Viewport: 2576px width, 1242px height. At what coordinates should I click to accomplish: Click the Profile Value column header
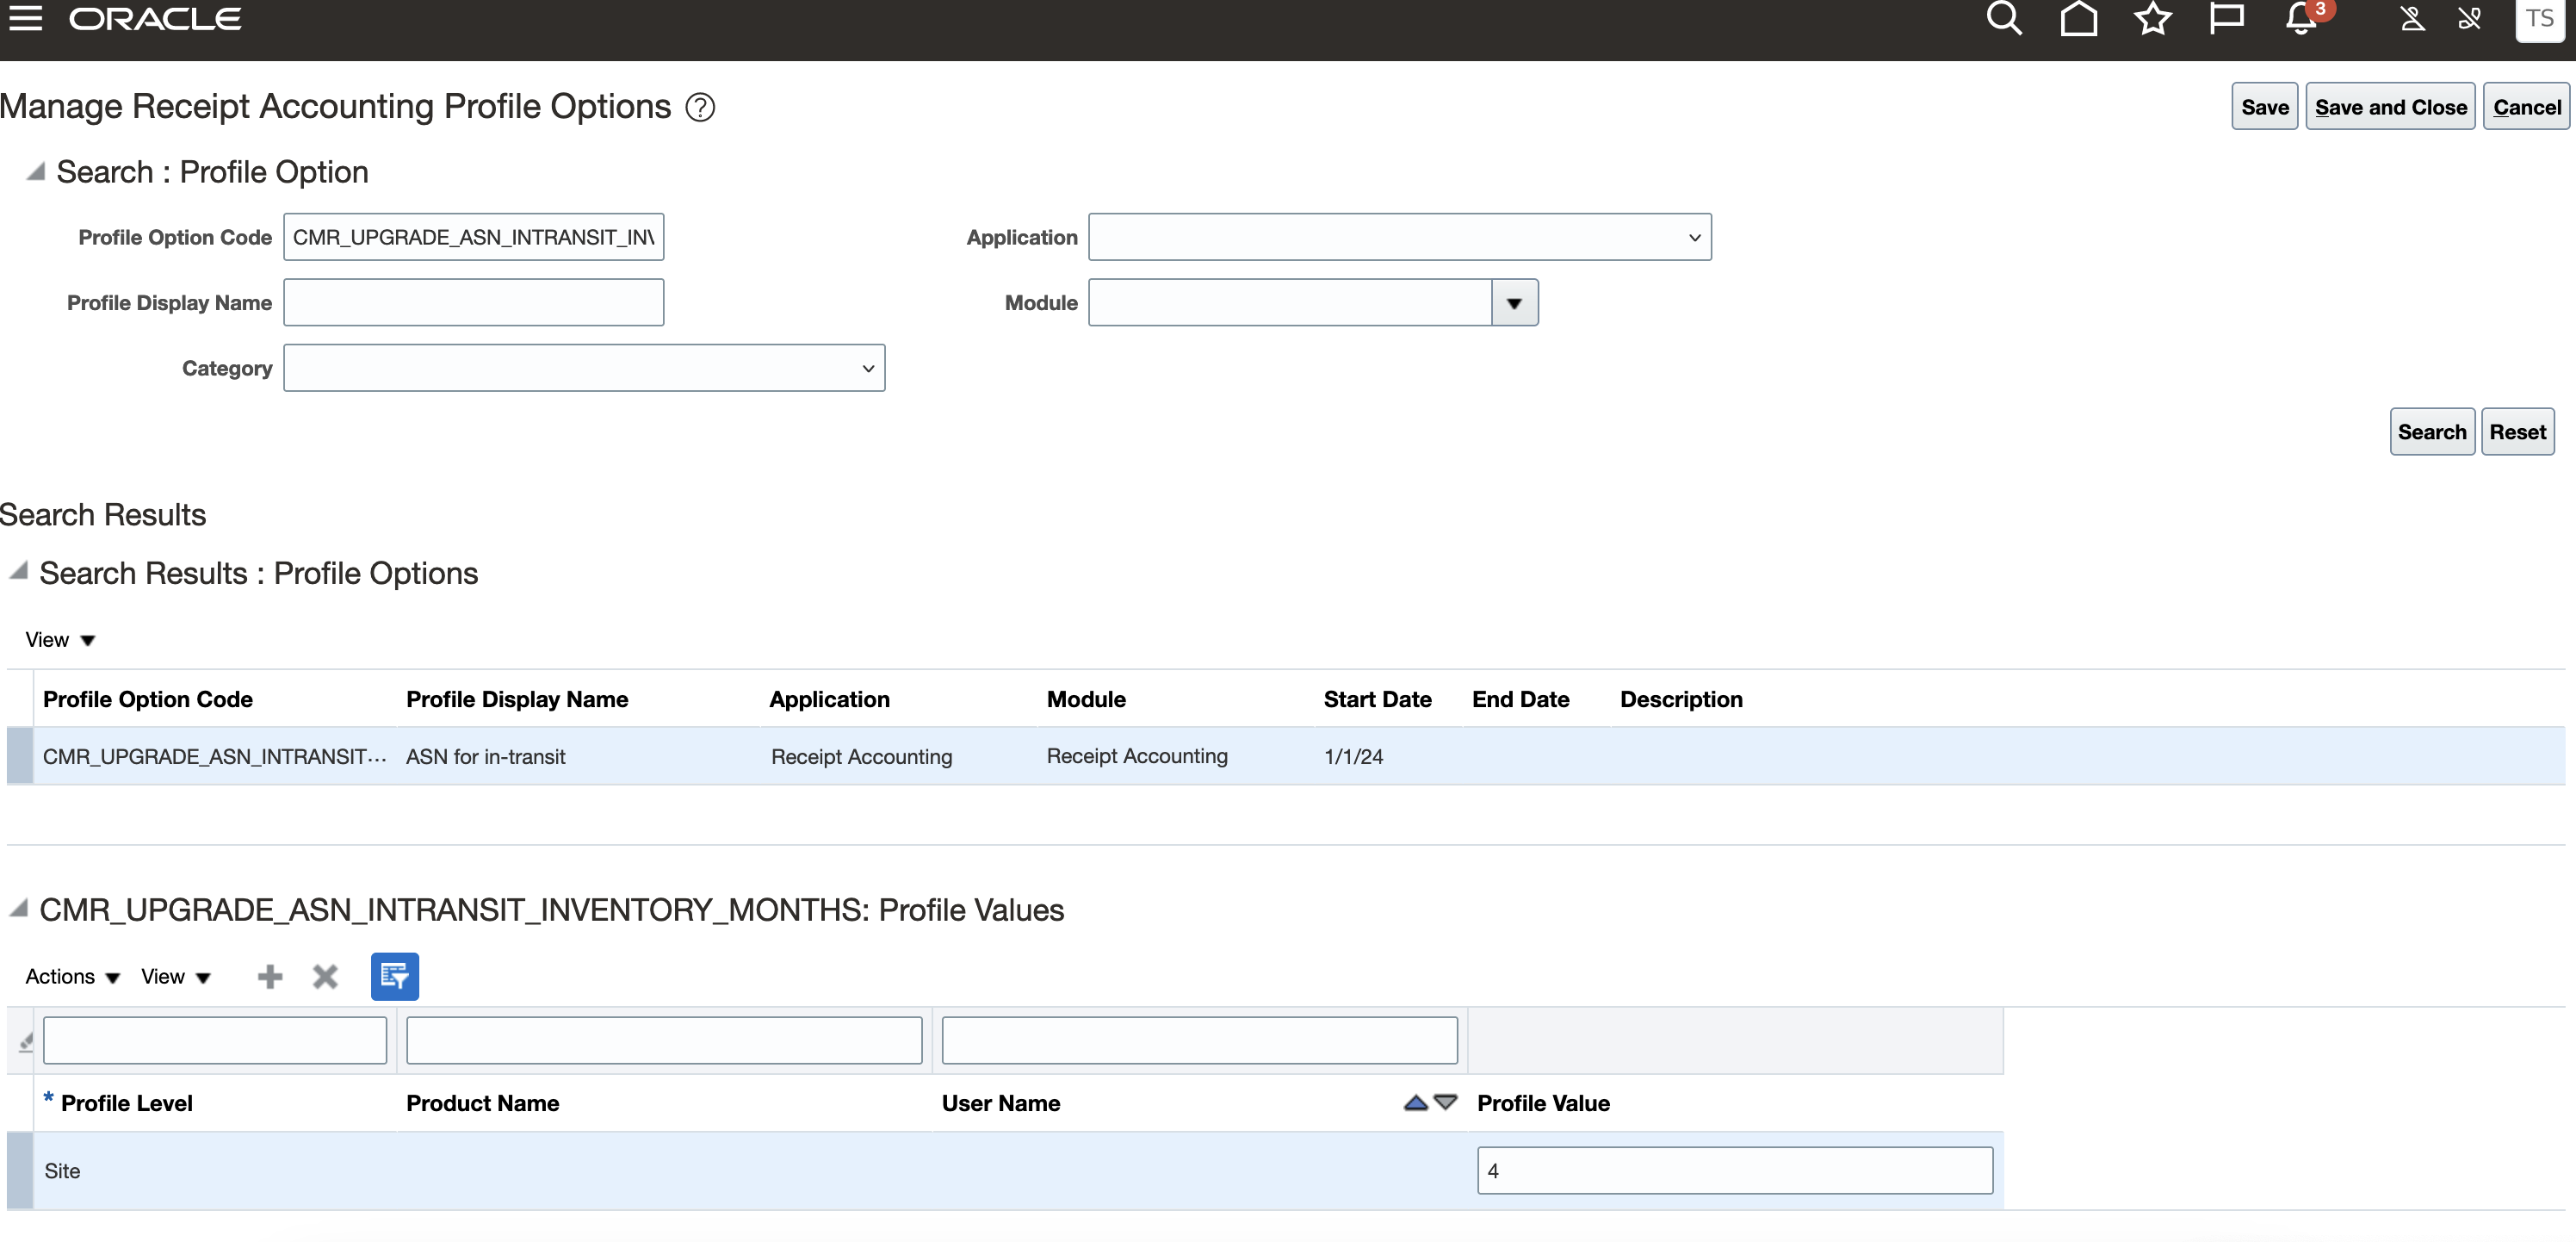pos(1543,1103)
